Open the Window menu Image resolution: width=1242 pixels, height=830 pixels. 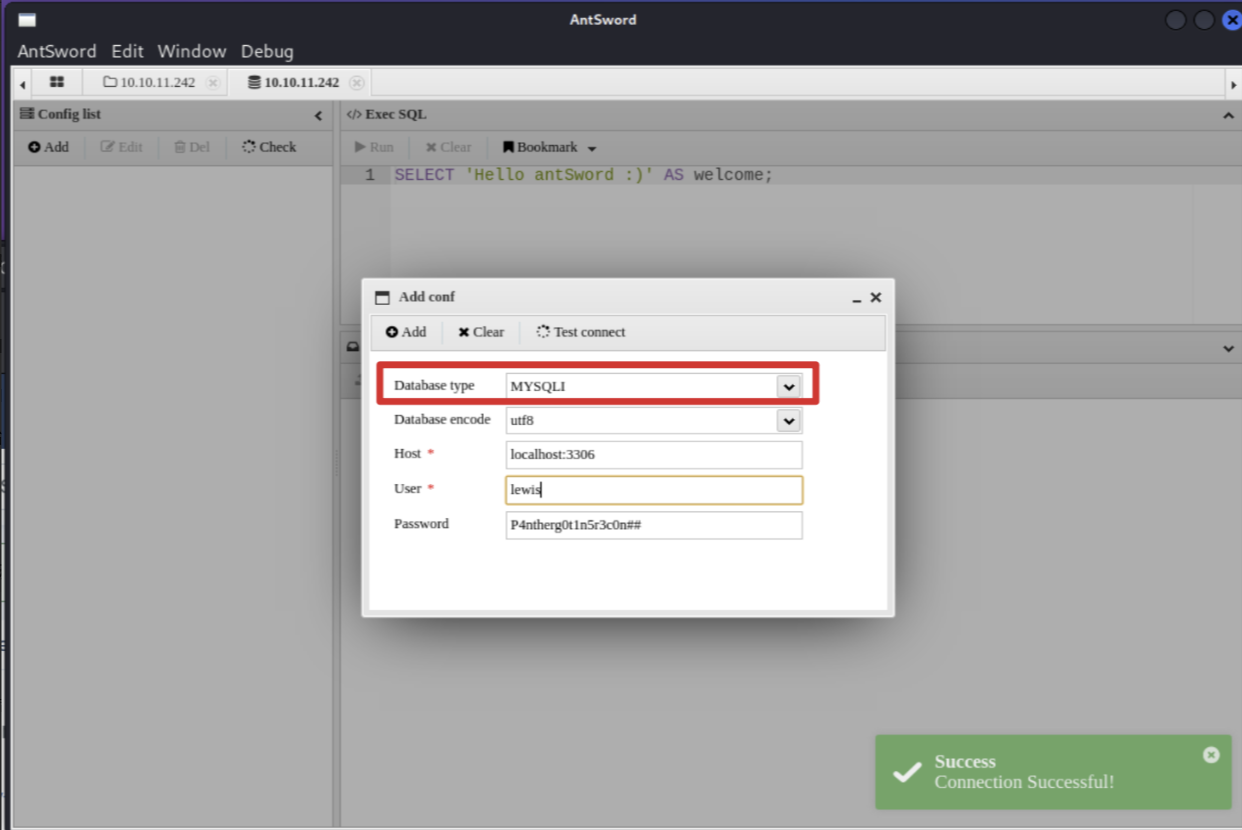click(x=192, y=51)
